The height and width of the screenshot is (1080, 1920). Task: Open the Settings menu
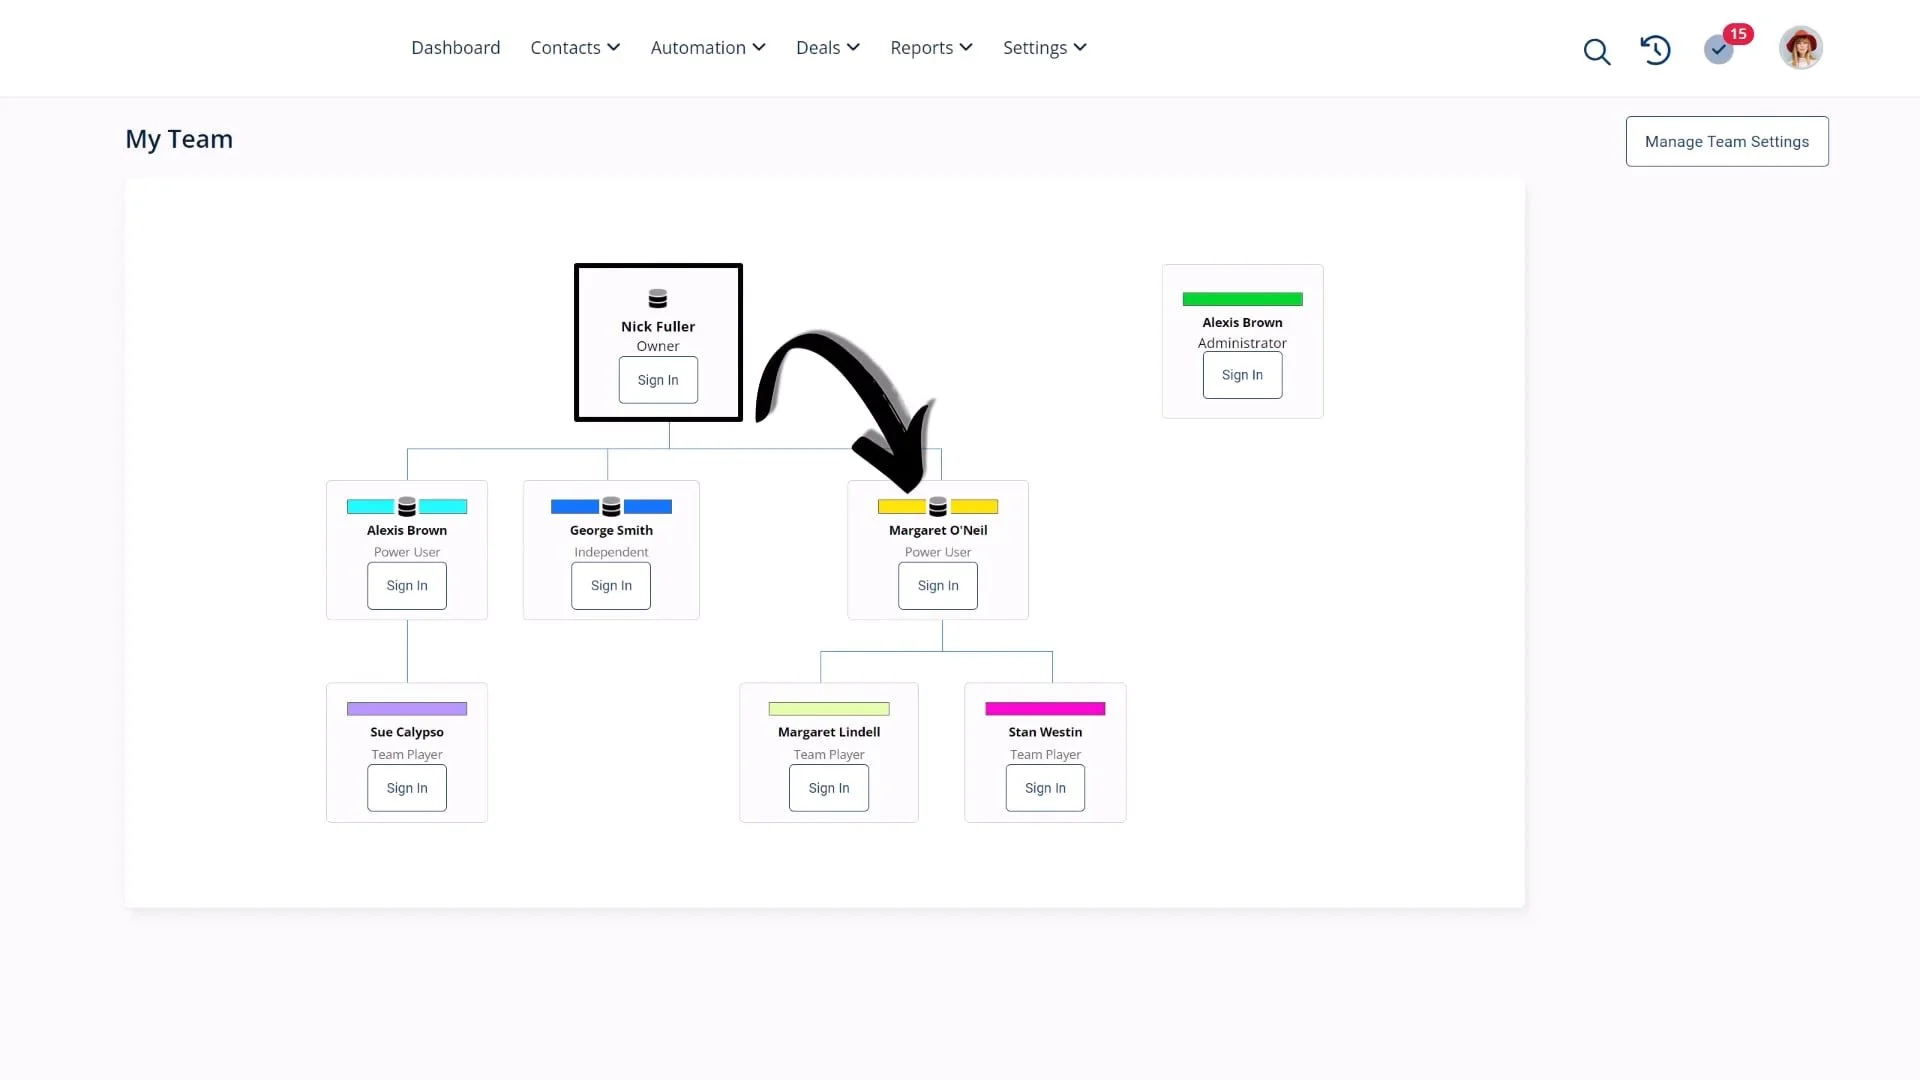1044,48
